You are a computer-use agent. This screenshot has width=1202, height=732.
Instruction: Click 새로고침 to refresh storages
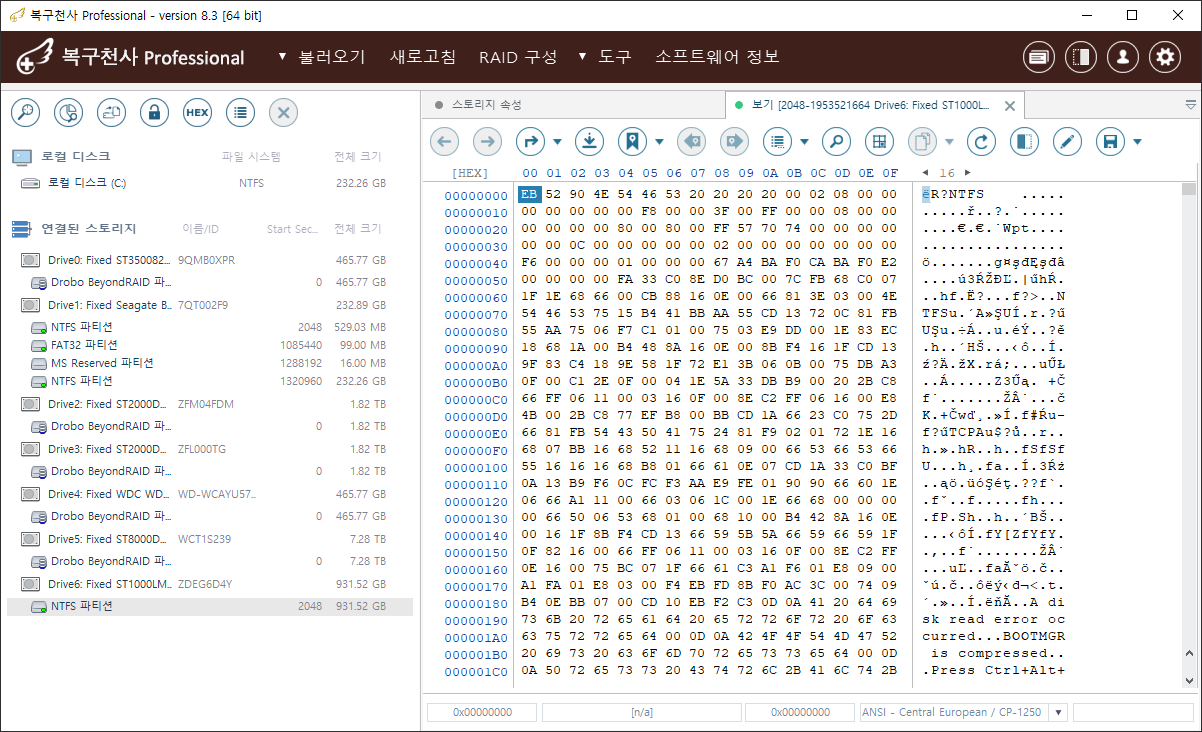pos(422,57)
